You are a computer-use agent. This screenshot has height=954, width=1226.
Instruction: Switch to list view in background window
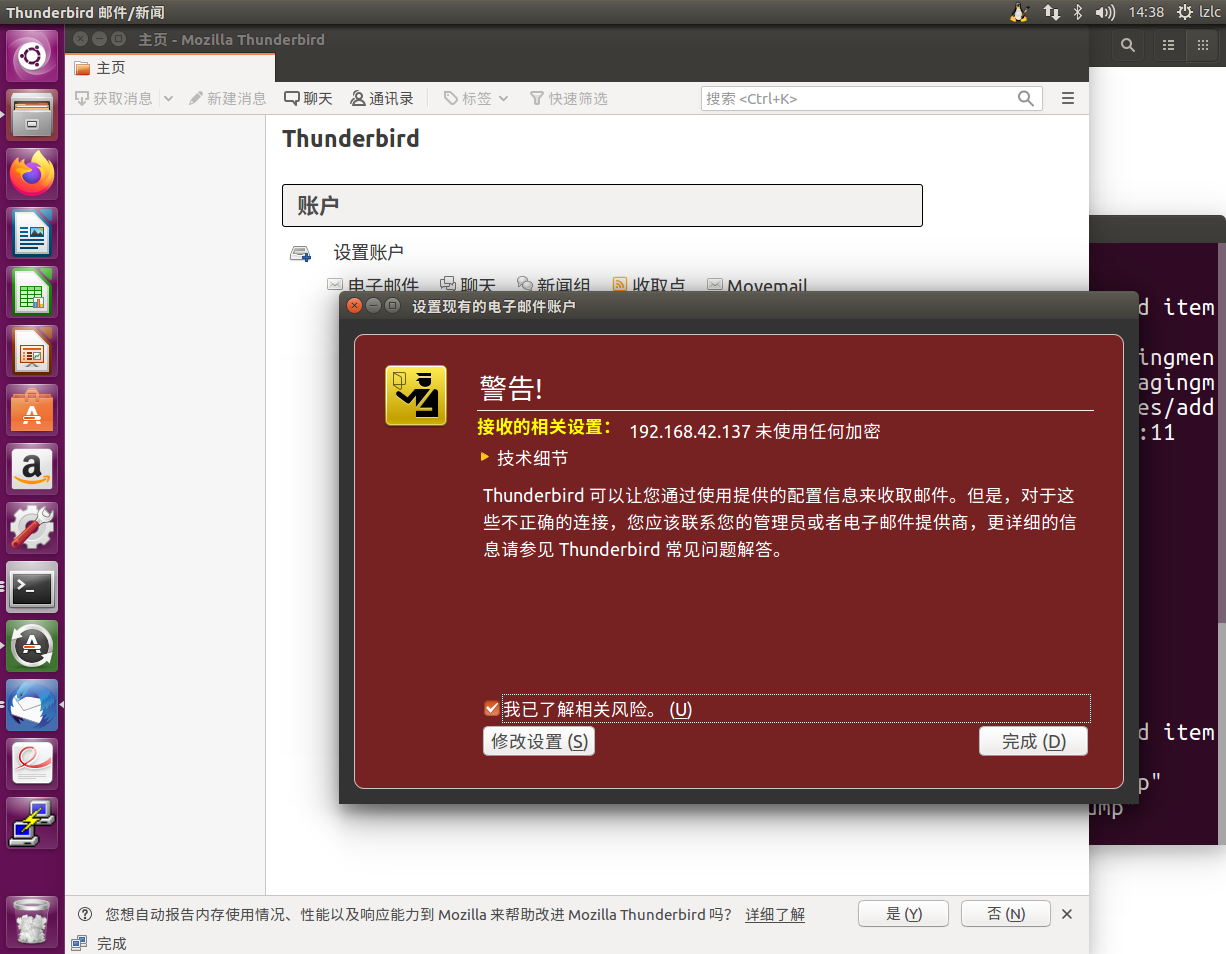(x=1168, y=45)
